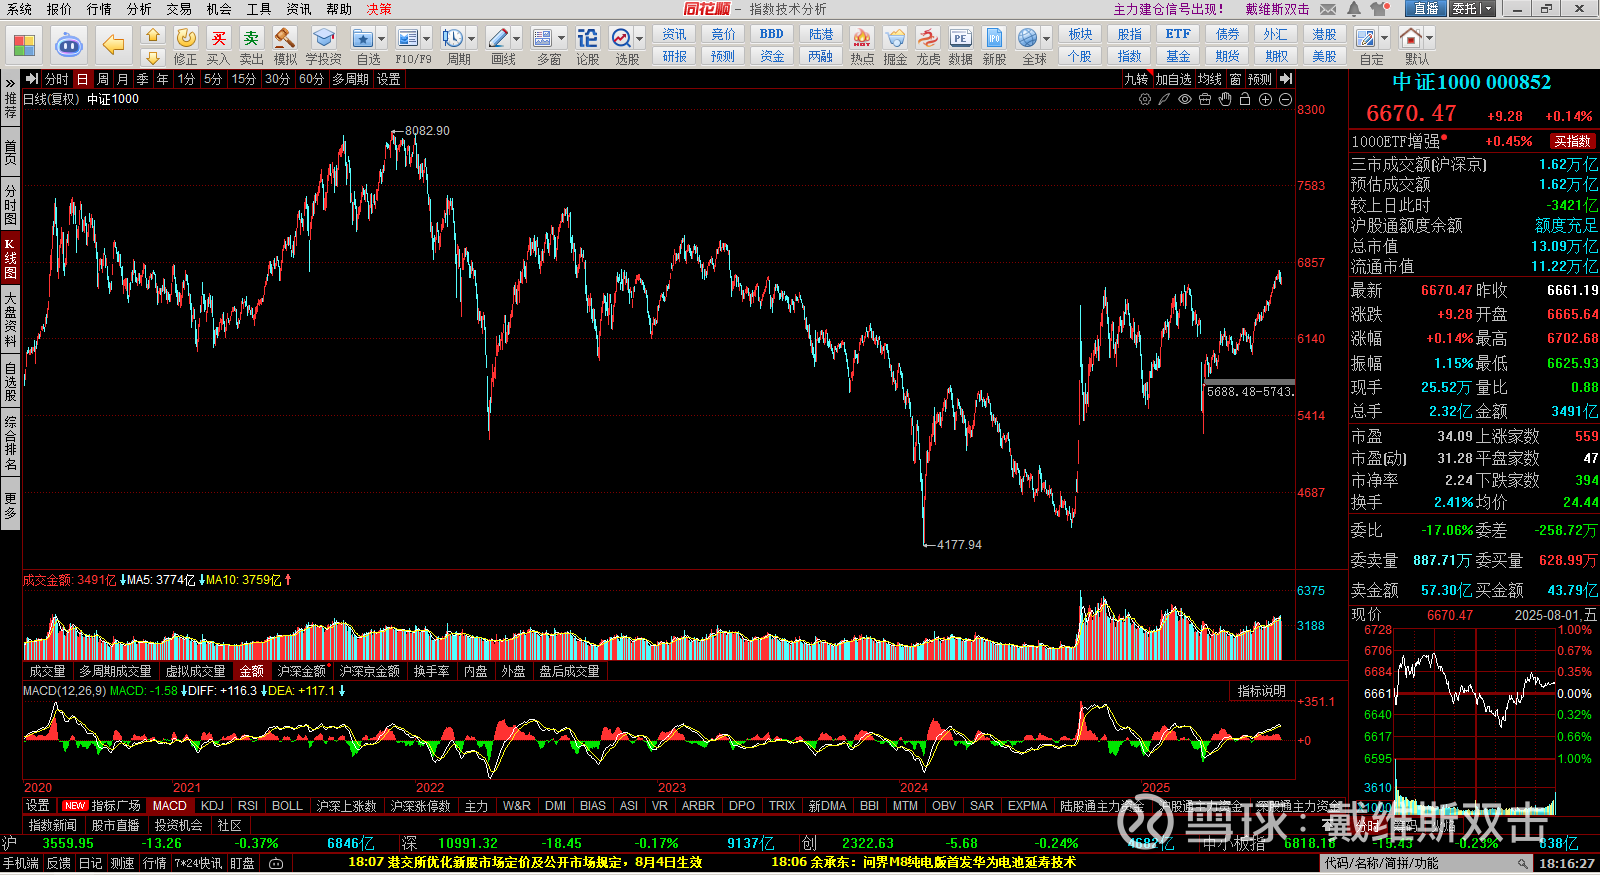Expand the left sidebar double-arrow

point(10,83)
